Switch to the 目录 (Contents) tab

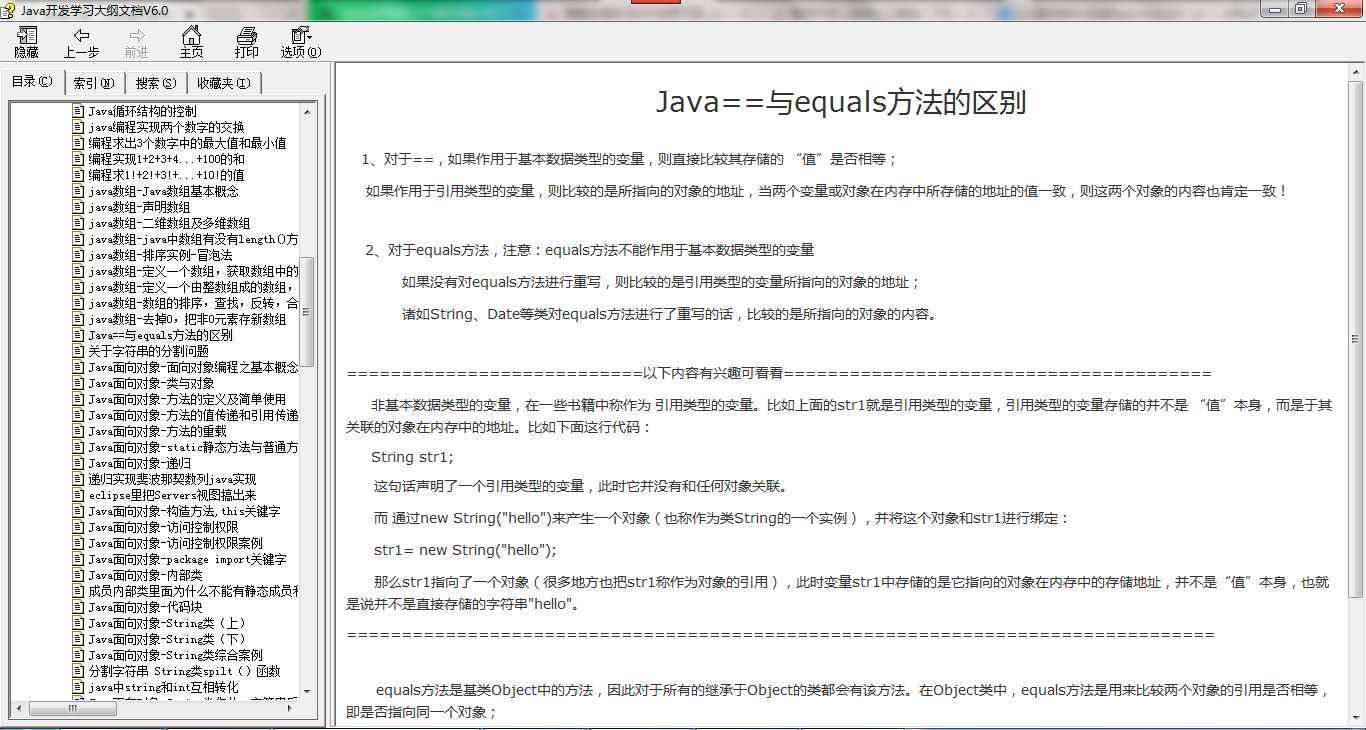point(32,82)
